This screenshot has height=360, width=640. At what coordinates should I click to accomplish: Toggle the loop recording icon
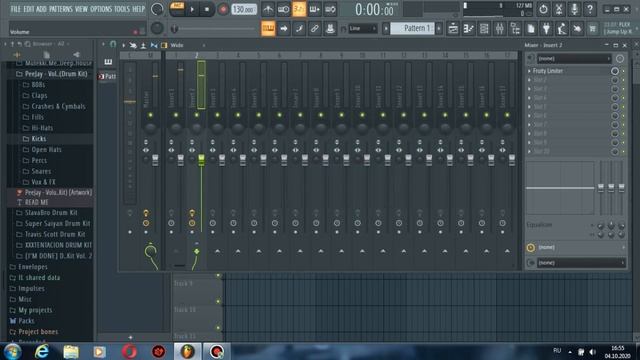click(330, 9)
